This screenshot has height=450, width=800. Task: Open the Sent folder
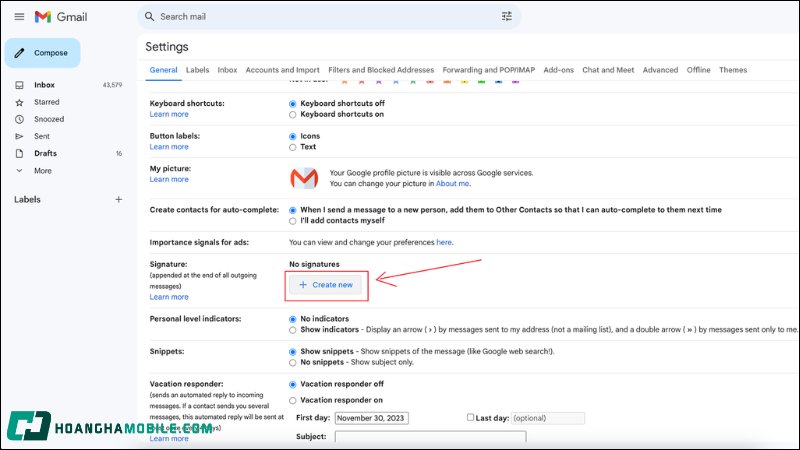coord(42,136)
